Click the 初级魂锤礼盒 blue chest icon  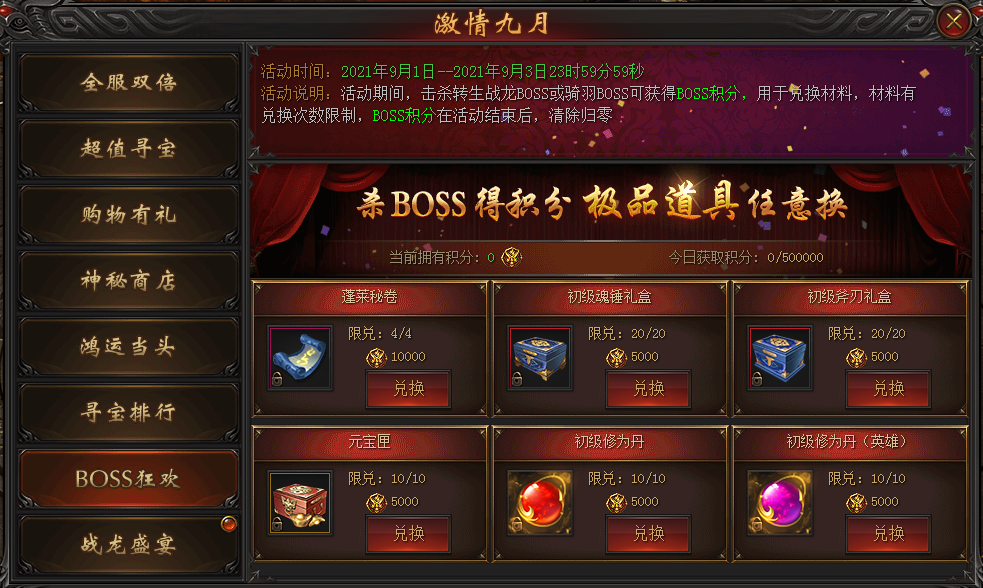click(x=540, y=358)
